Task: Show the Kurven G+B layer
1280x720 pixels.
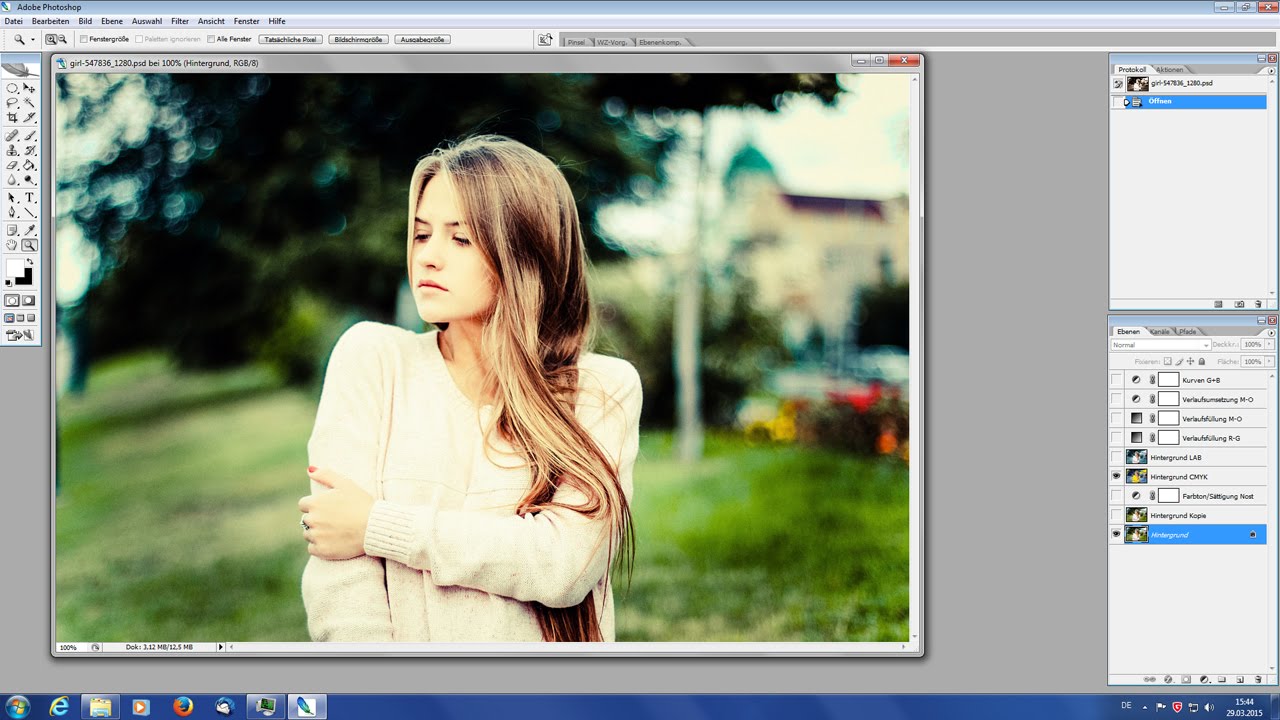Action: coord(1116,380)
